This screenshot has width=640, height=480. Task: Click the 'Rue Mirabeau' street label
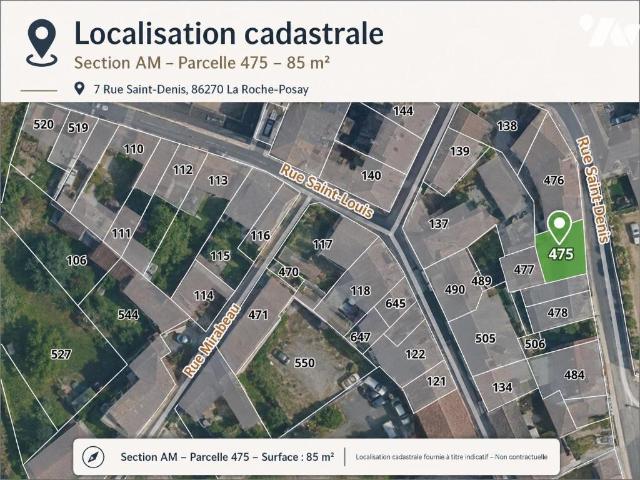coord(211,340)
